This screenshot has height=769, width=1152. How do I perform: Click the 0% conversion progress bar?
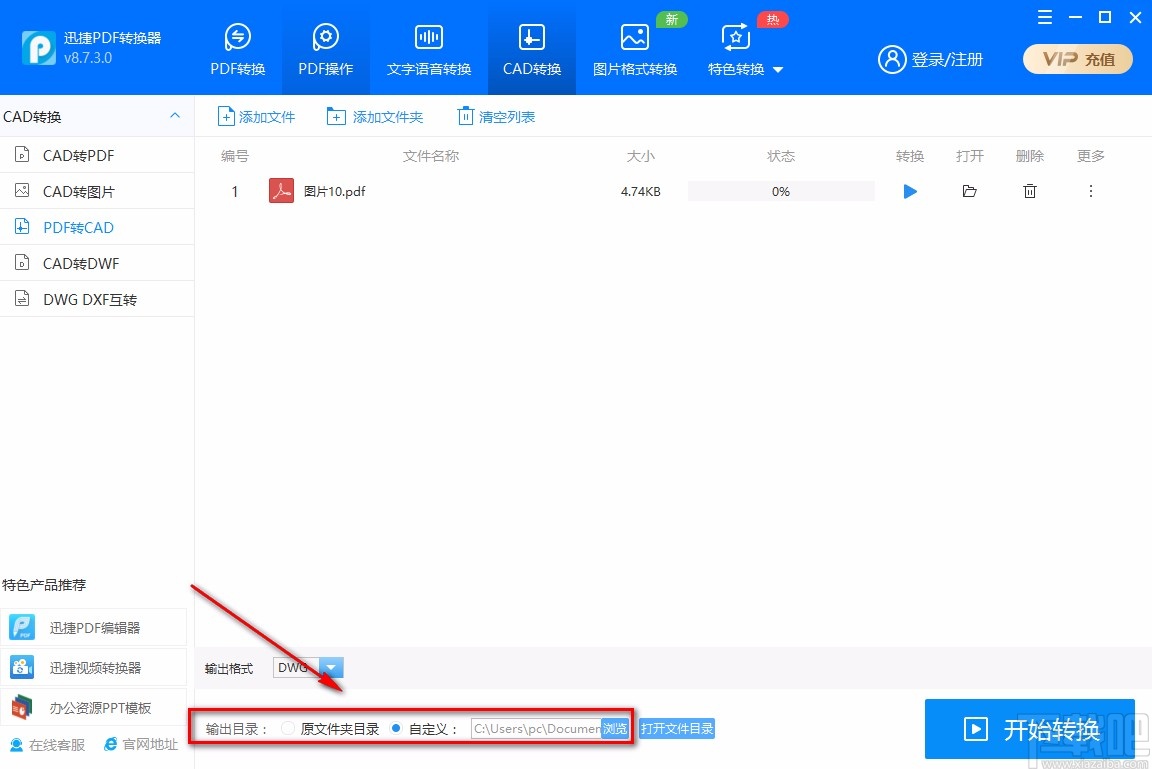780,191
